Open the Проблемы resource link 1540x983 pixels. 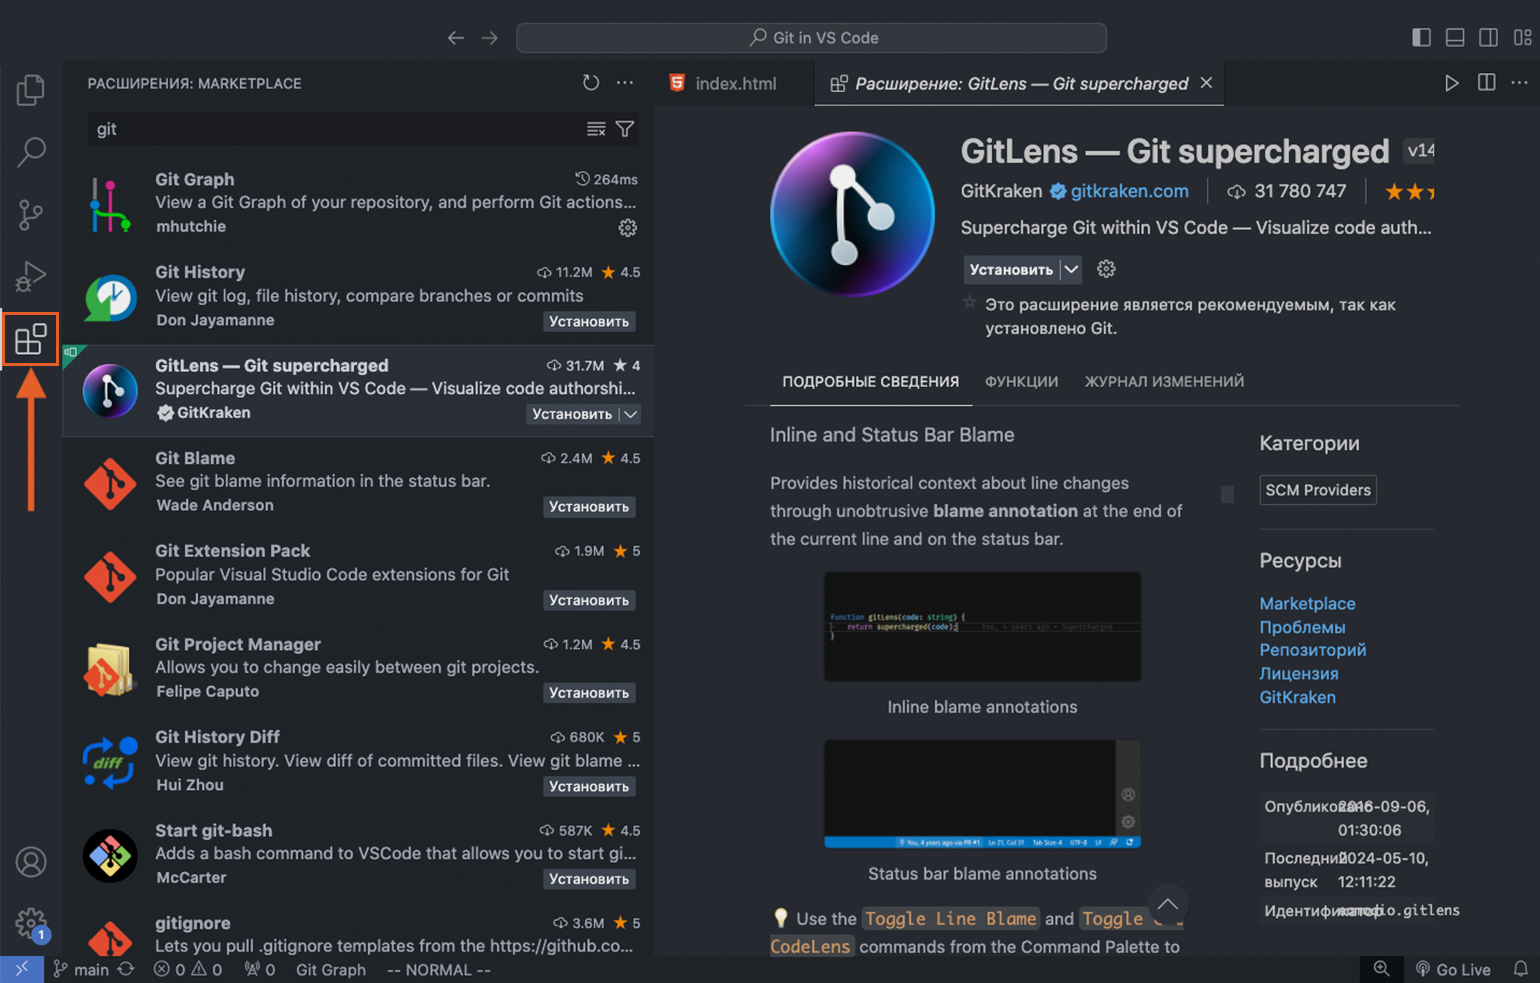pos(1302,627)
